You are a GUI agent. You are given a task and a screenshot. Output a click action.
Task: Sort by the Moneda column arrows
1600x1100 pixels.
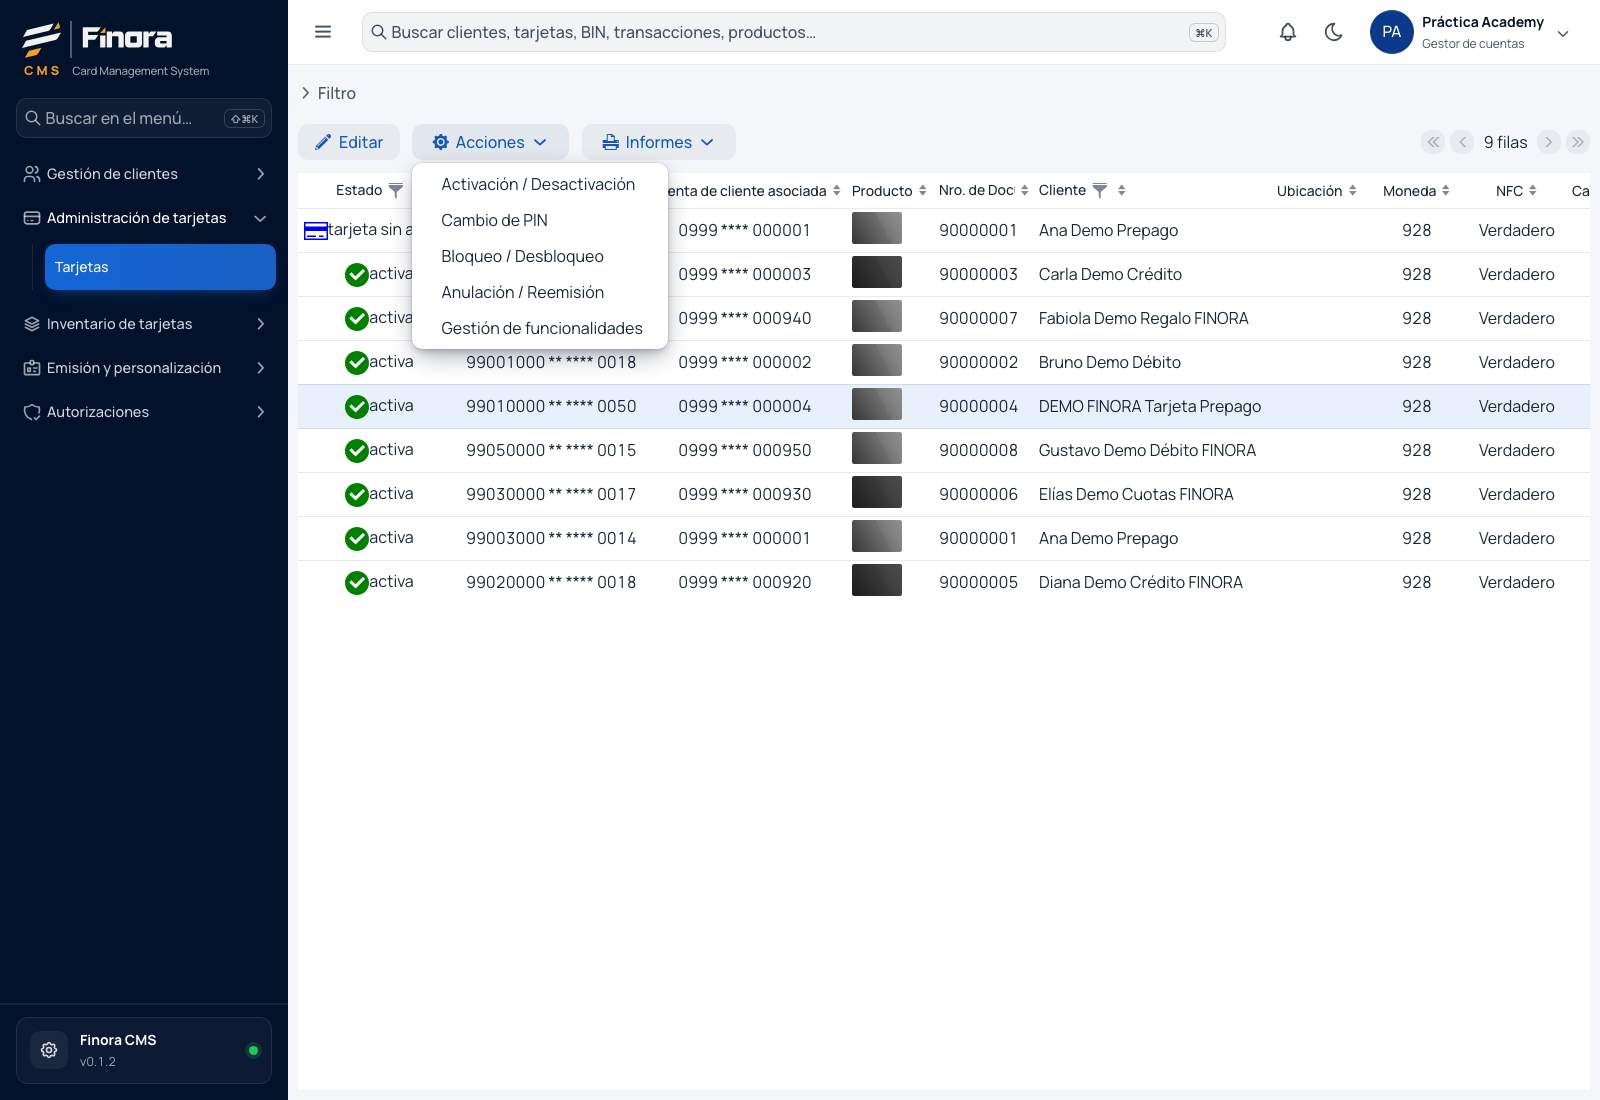coord(1446,190)
